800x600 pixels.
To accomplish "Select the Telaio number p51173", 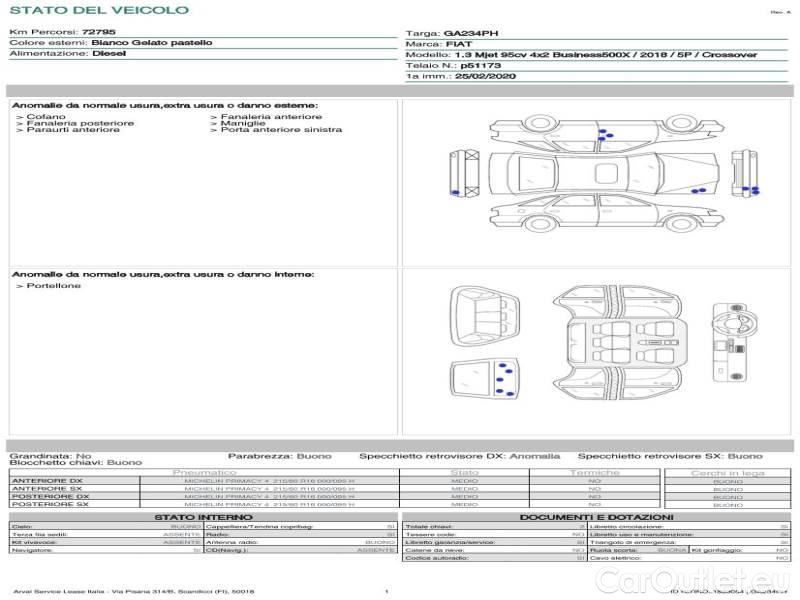I will click(481, 65).
